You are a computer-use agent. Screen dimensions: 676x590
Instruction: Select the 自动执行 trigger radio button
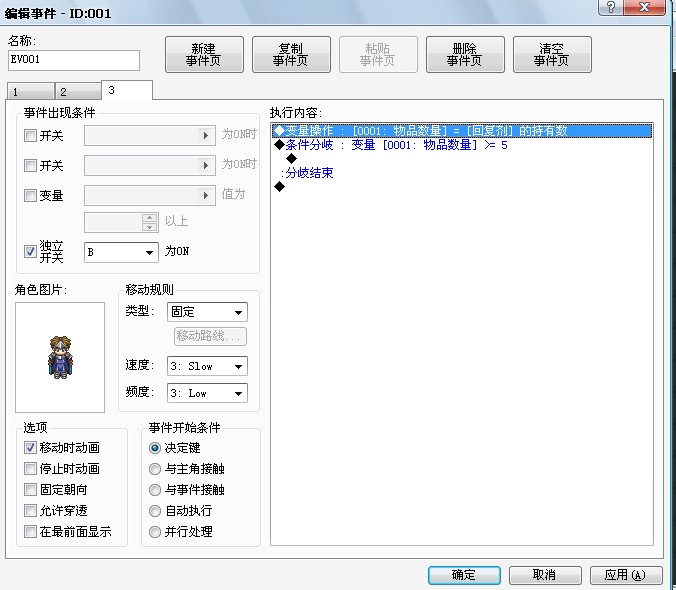[x=155, y=511]
